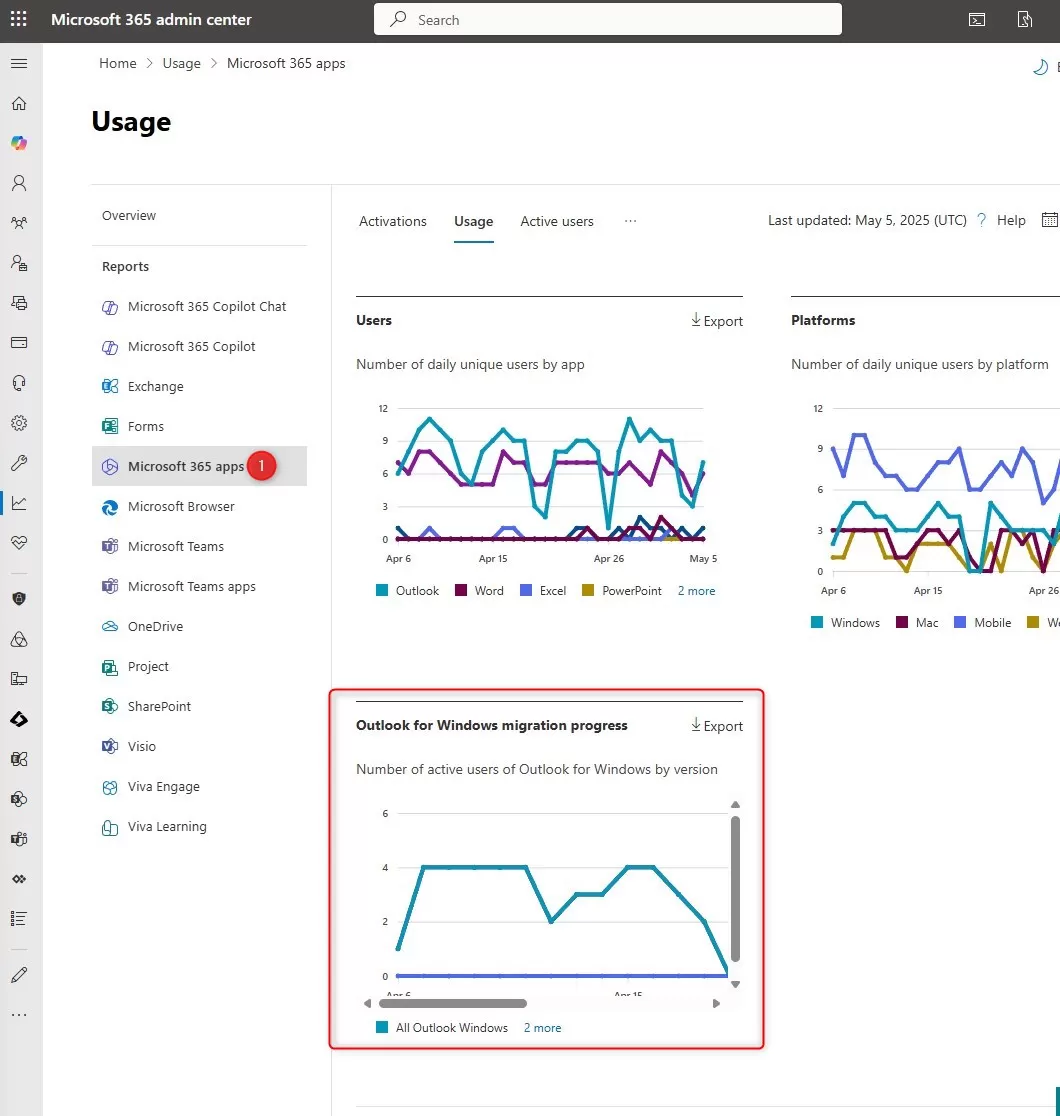Open the Endpoint devices icon in the rail
The height and width of the screenshot is (1116, 1060).
click(19, 679)
